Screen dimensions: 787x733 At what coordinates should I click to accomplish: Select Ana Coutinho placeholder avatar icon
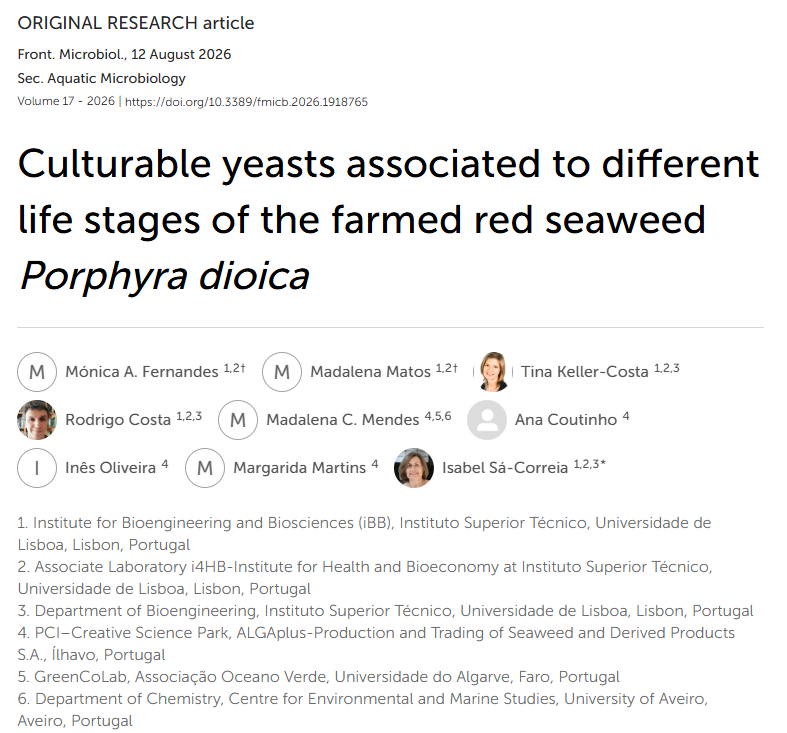point(487,420)
